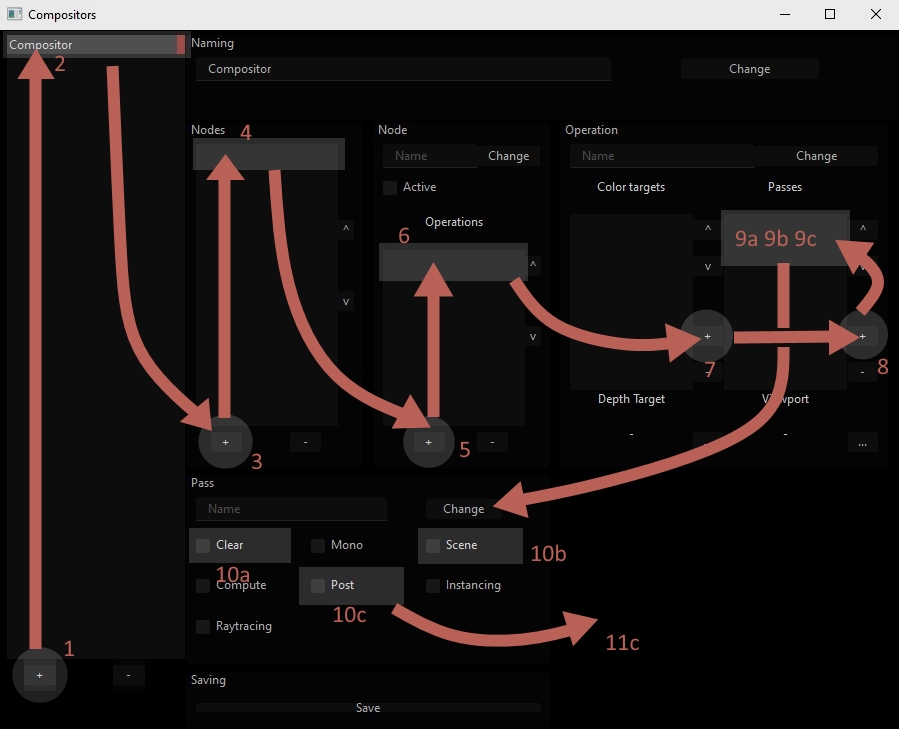Click the Pass Name input field

(291, 509)
